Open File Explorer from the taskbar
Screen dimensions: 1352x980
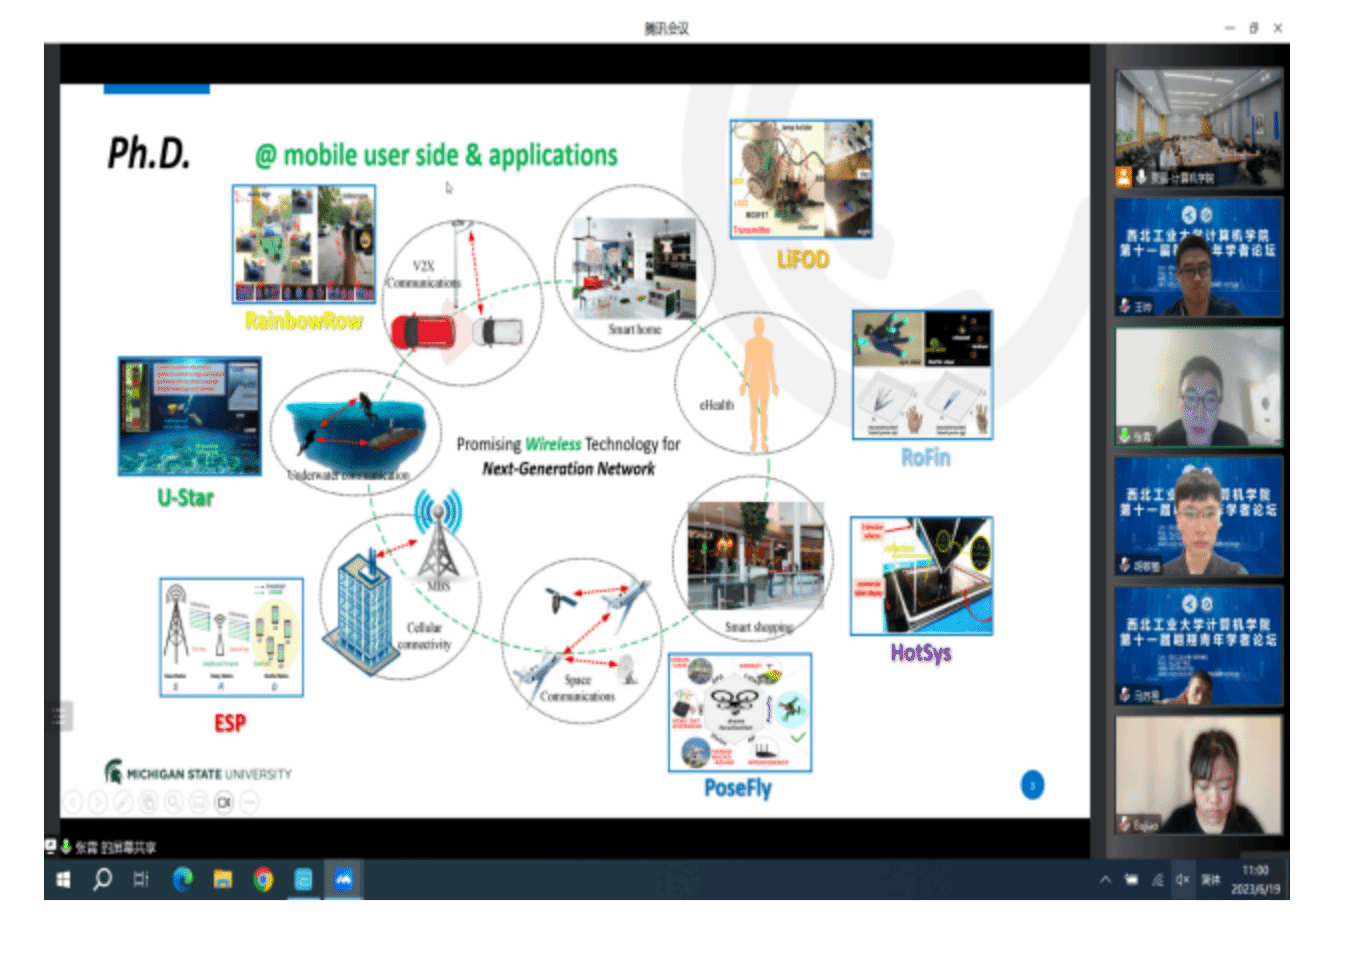tap(223, 880)
